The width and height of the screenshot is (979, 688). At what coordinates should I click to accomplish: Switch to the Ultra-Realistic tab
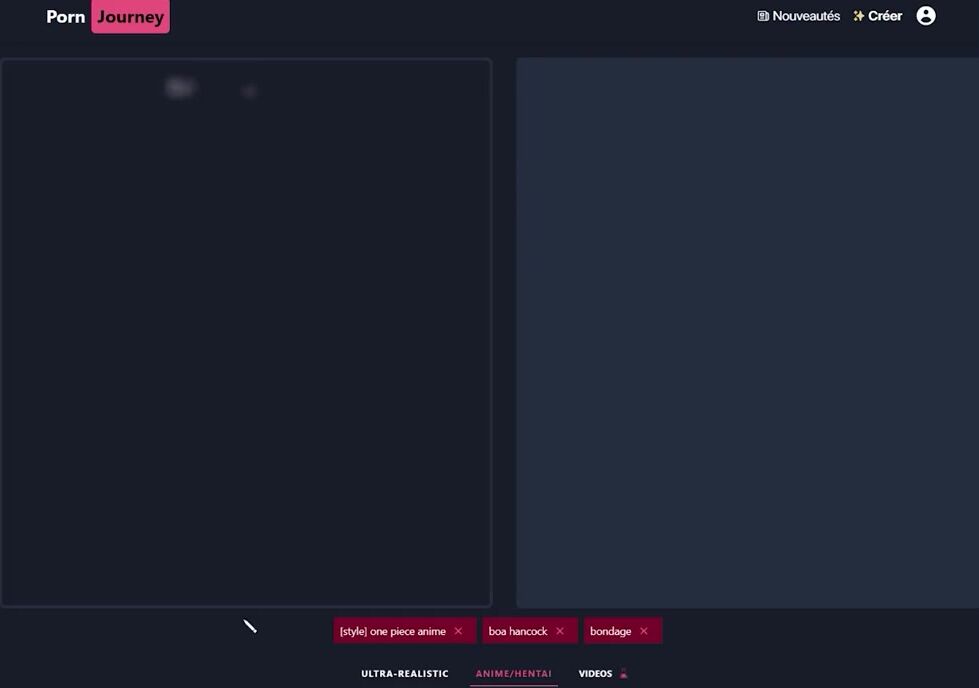[405, 674]
